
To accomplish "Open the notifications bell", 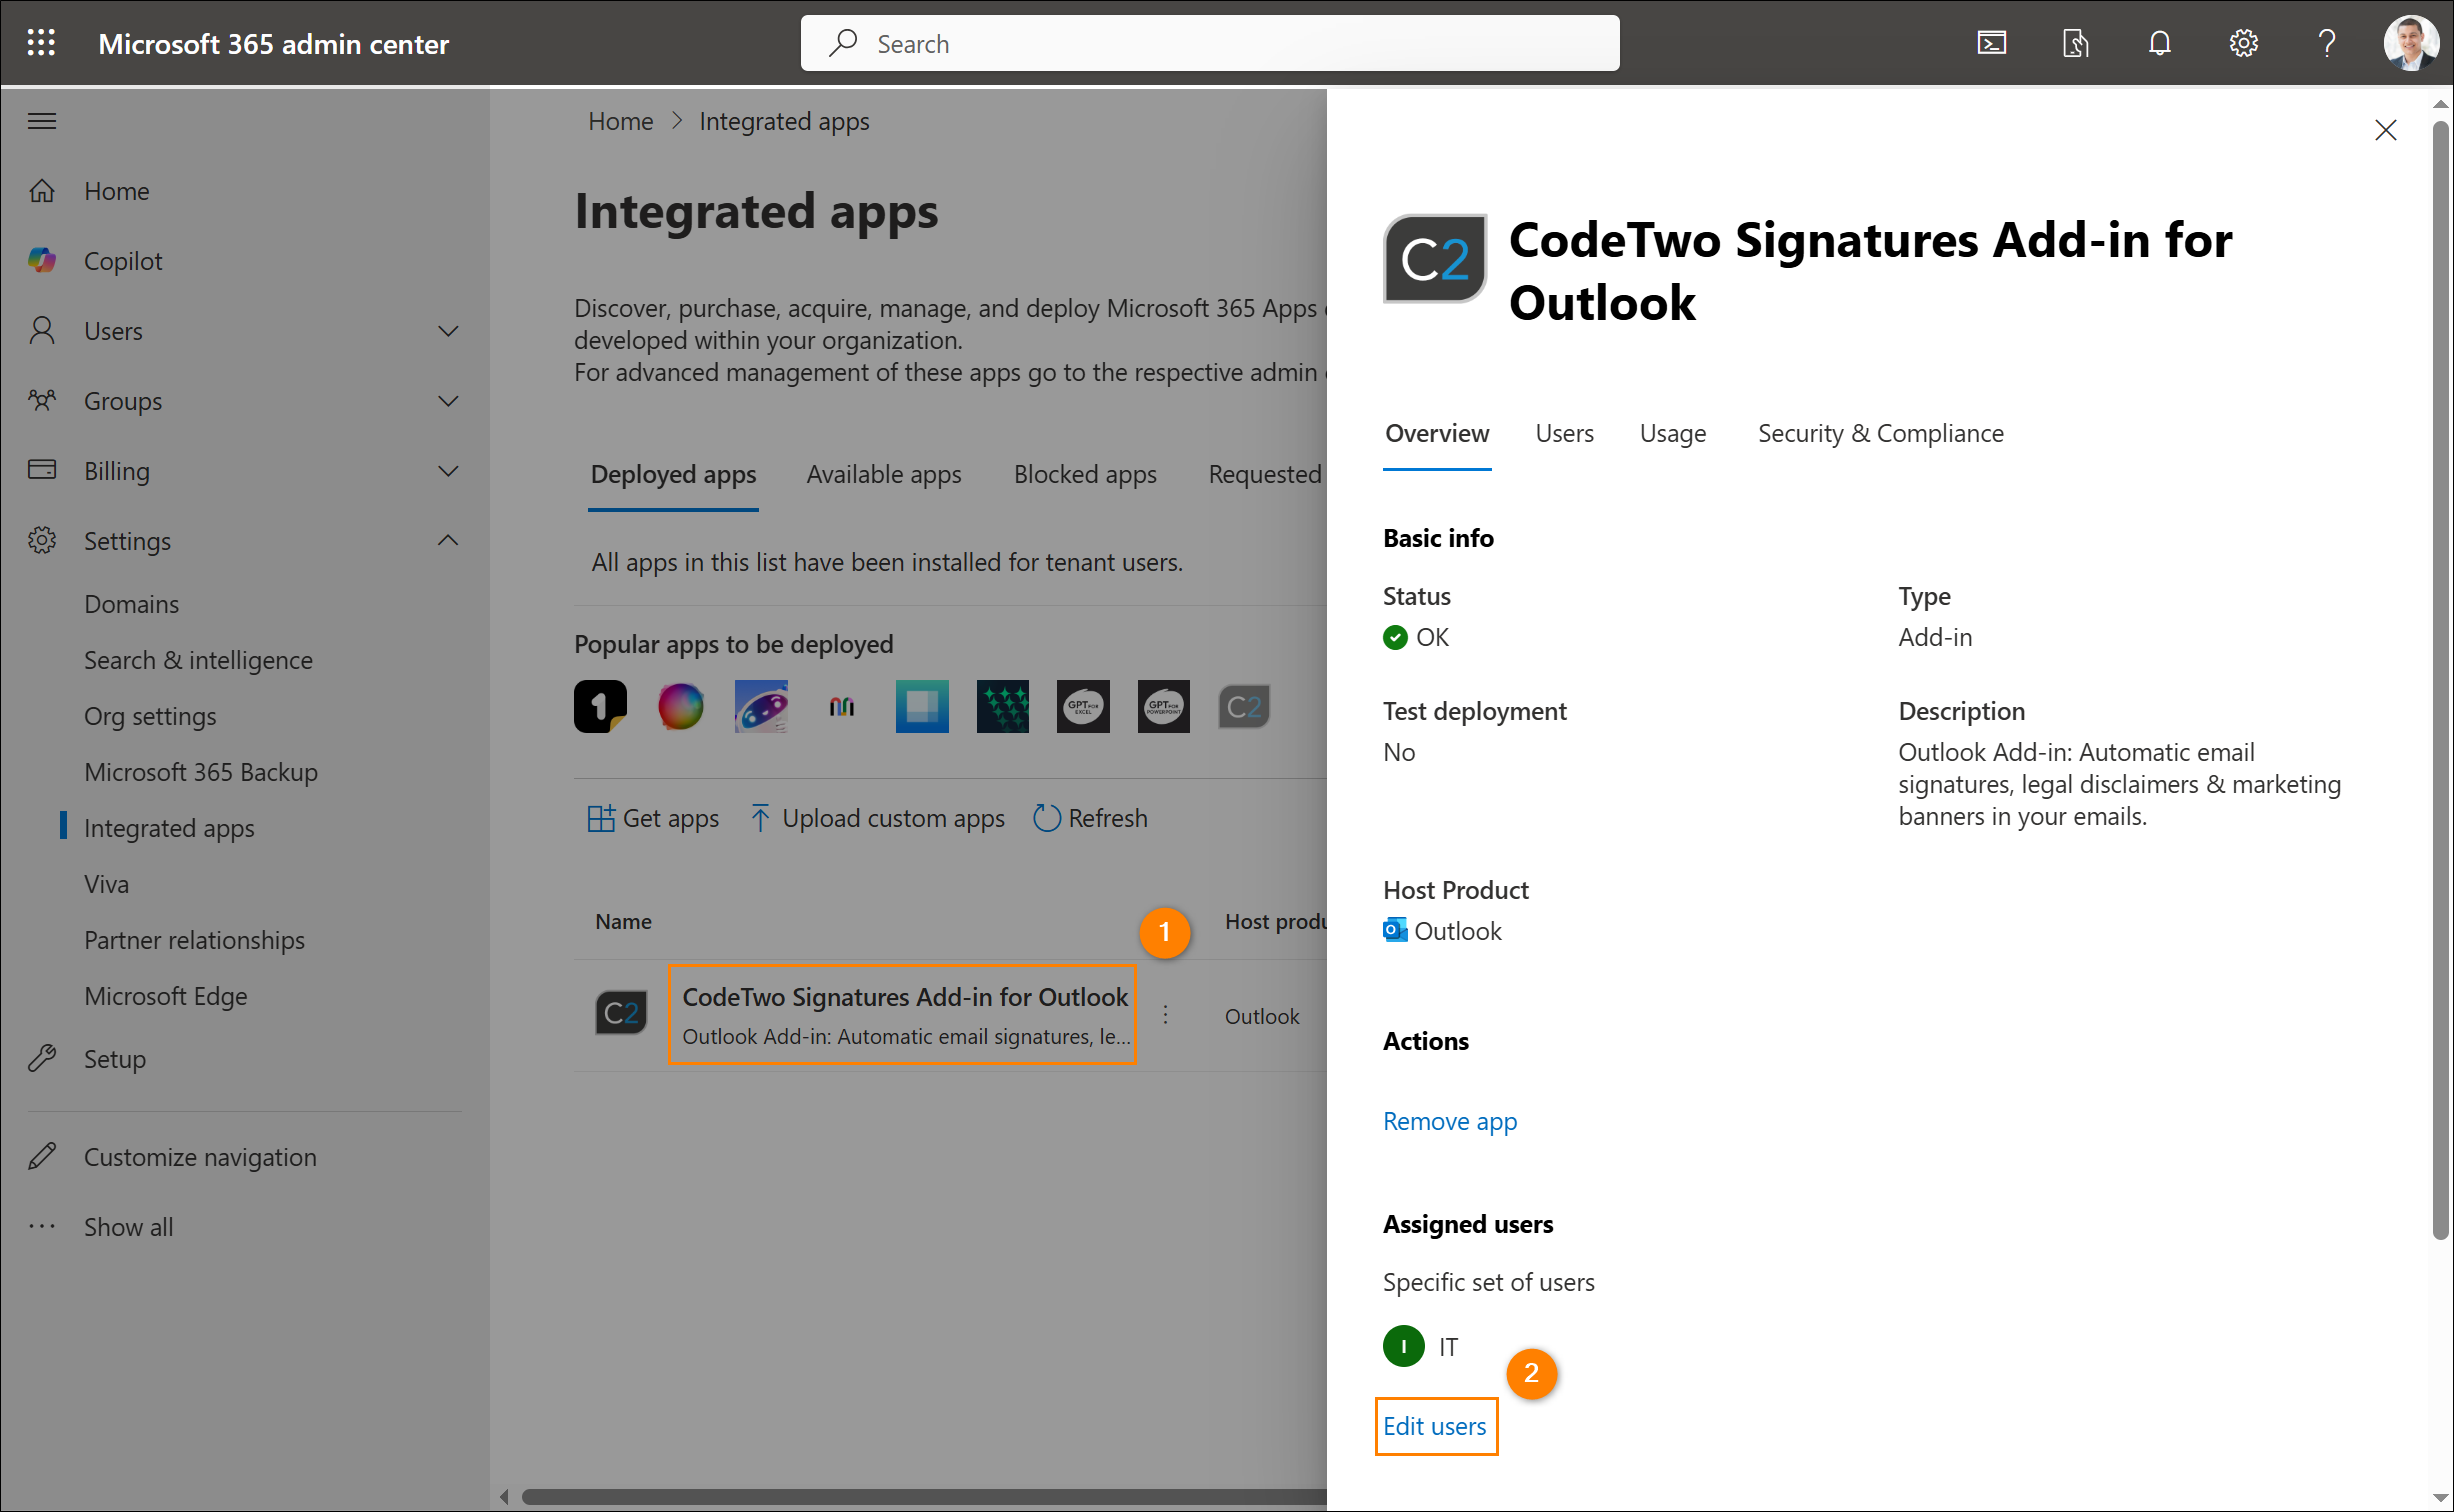I will tap(2160, 43).
